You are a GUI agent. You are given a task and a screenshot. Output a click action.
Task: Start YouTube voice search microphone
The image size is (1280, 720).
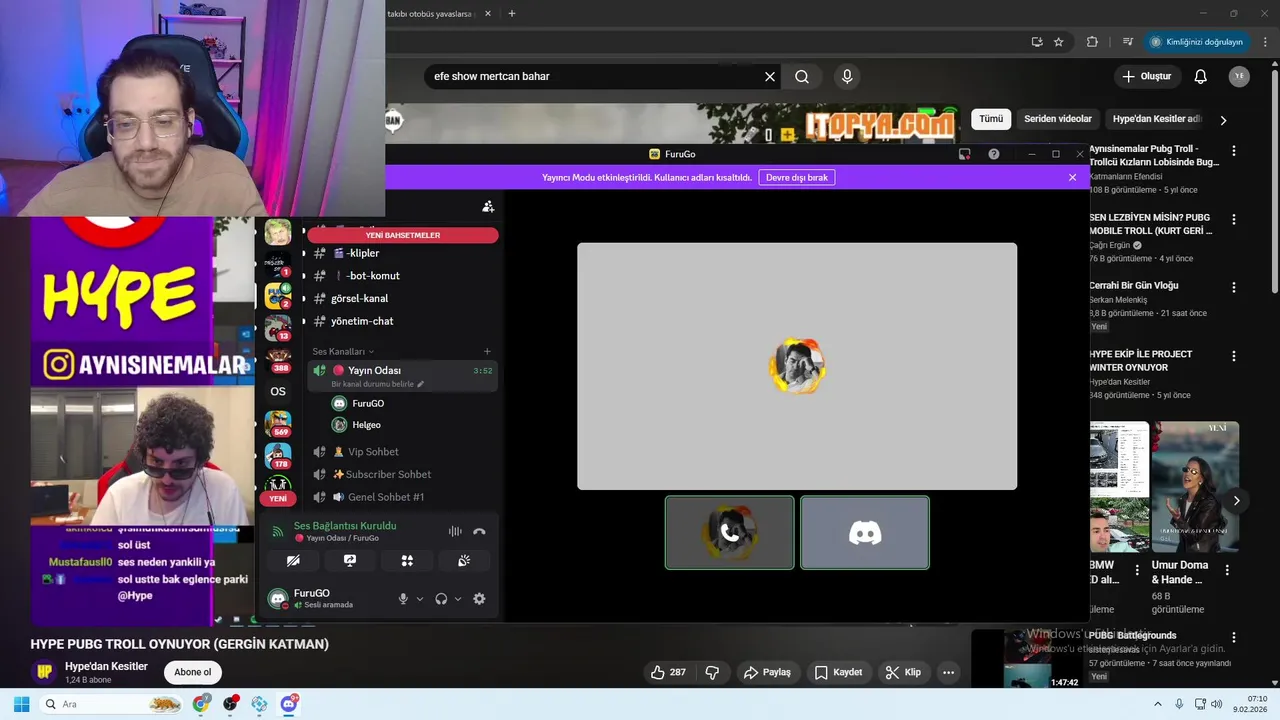[x=847, y=76]
